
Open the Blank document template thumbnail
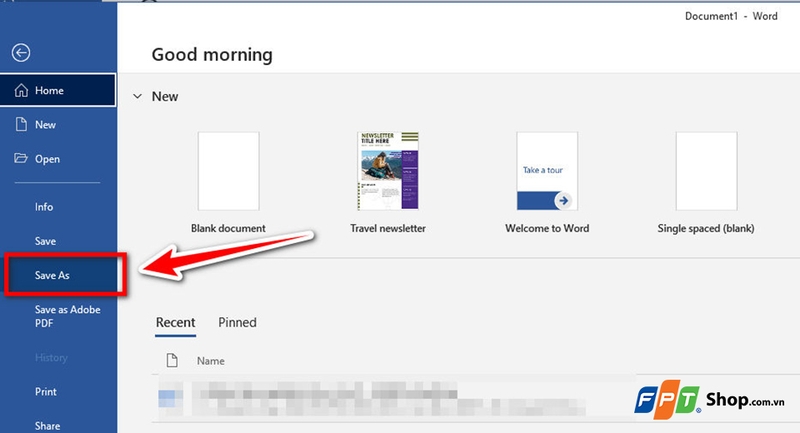click(229, 171)
